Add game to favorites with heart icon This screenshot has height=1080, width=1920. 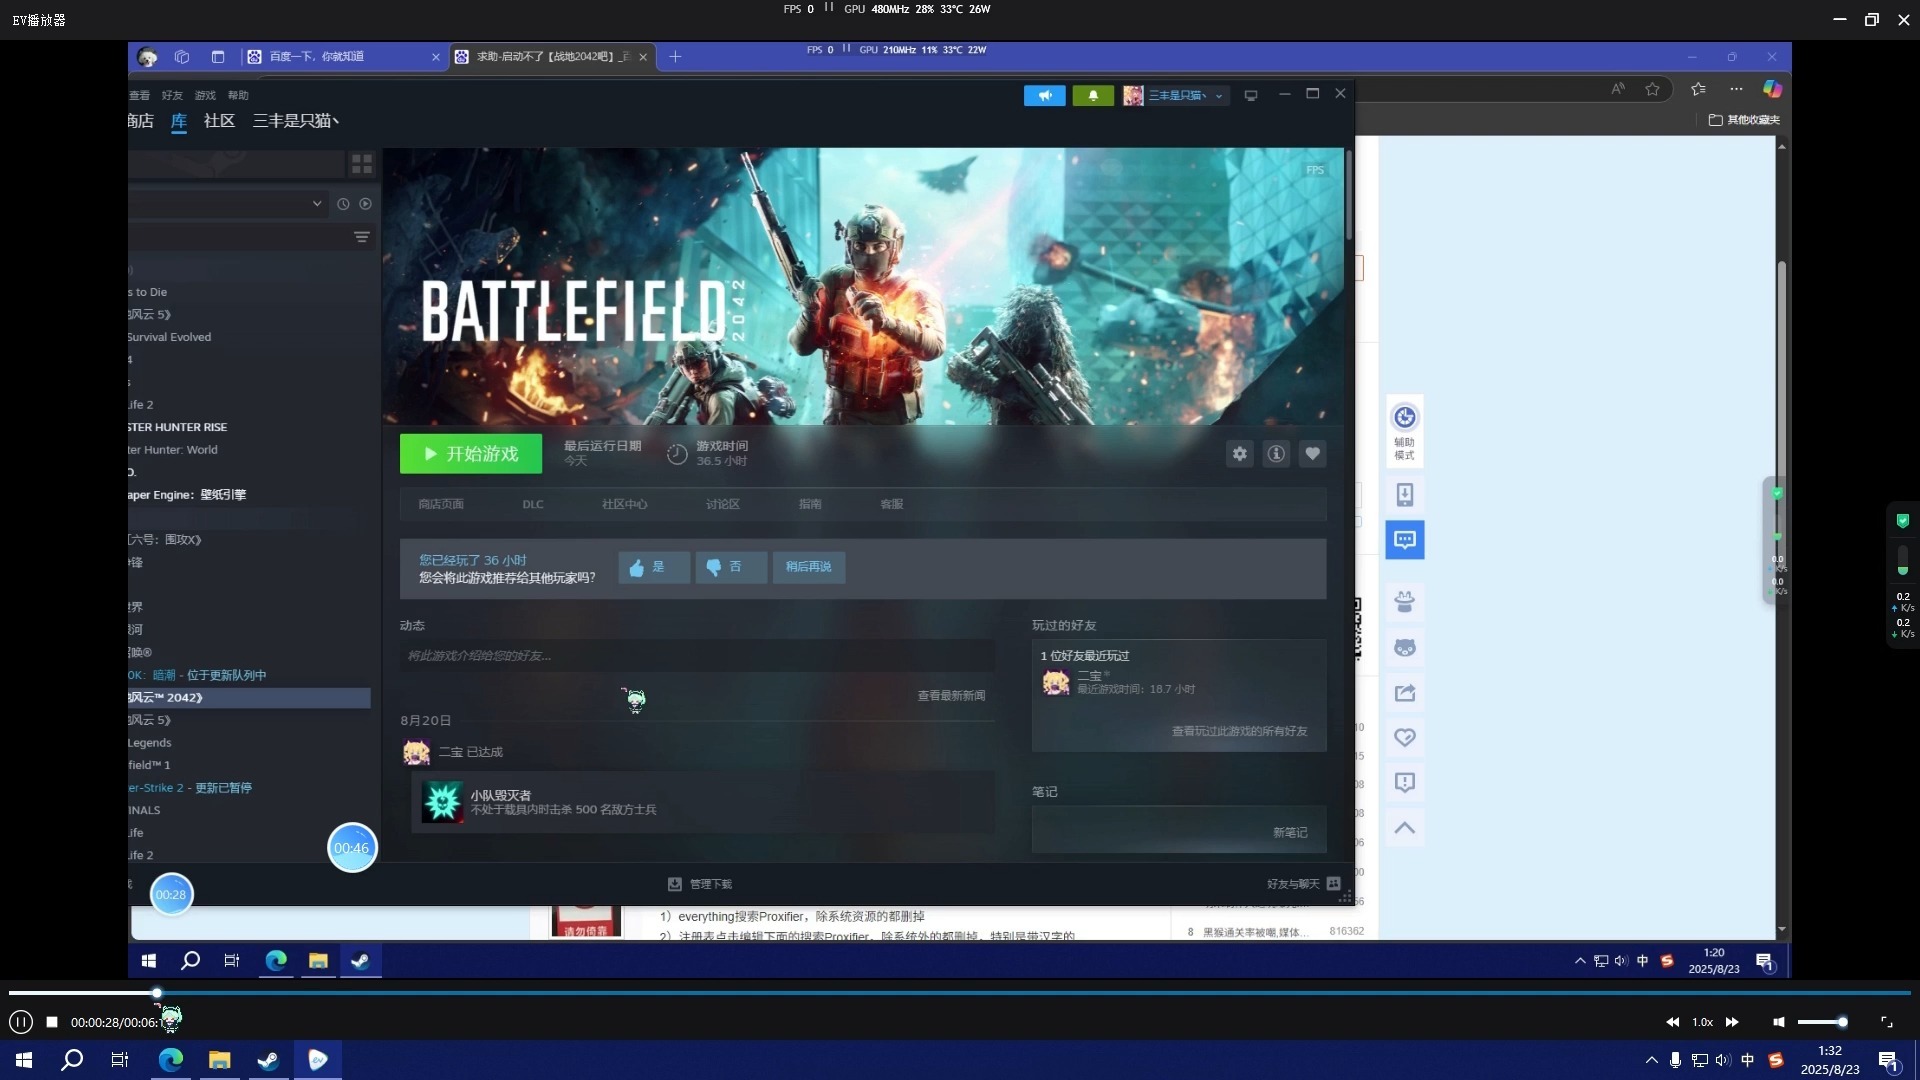click(1313, 454)
